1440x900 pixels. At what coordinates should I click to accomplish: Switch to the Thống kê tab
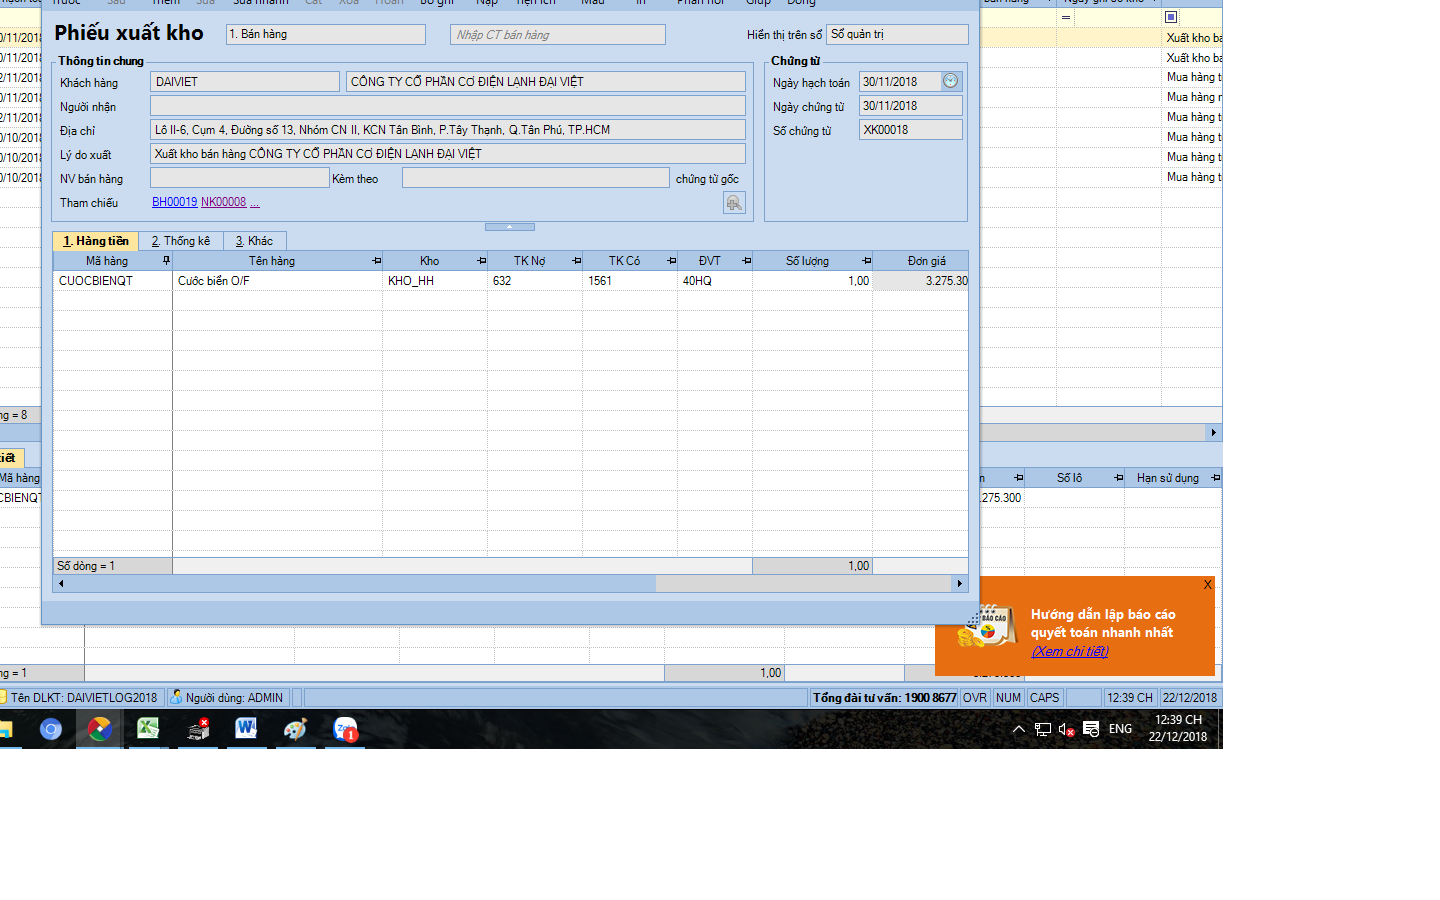(x=181, y=241)
